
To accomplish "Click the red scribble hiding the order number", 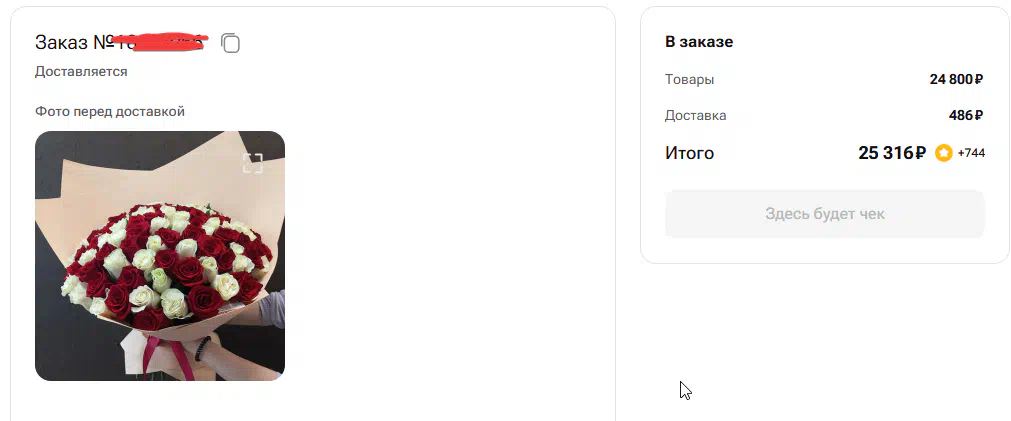I will coord(160,42).
